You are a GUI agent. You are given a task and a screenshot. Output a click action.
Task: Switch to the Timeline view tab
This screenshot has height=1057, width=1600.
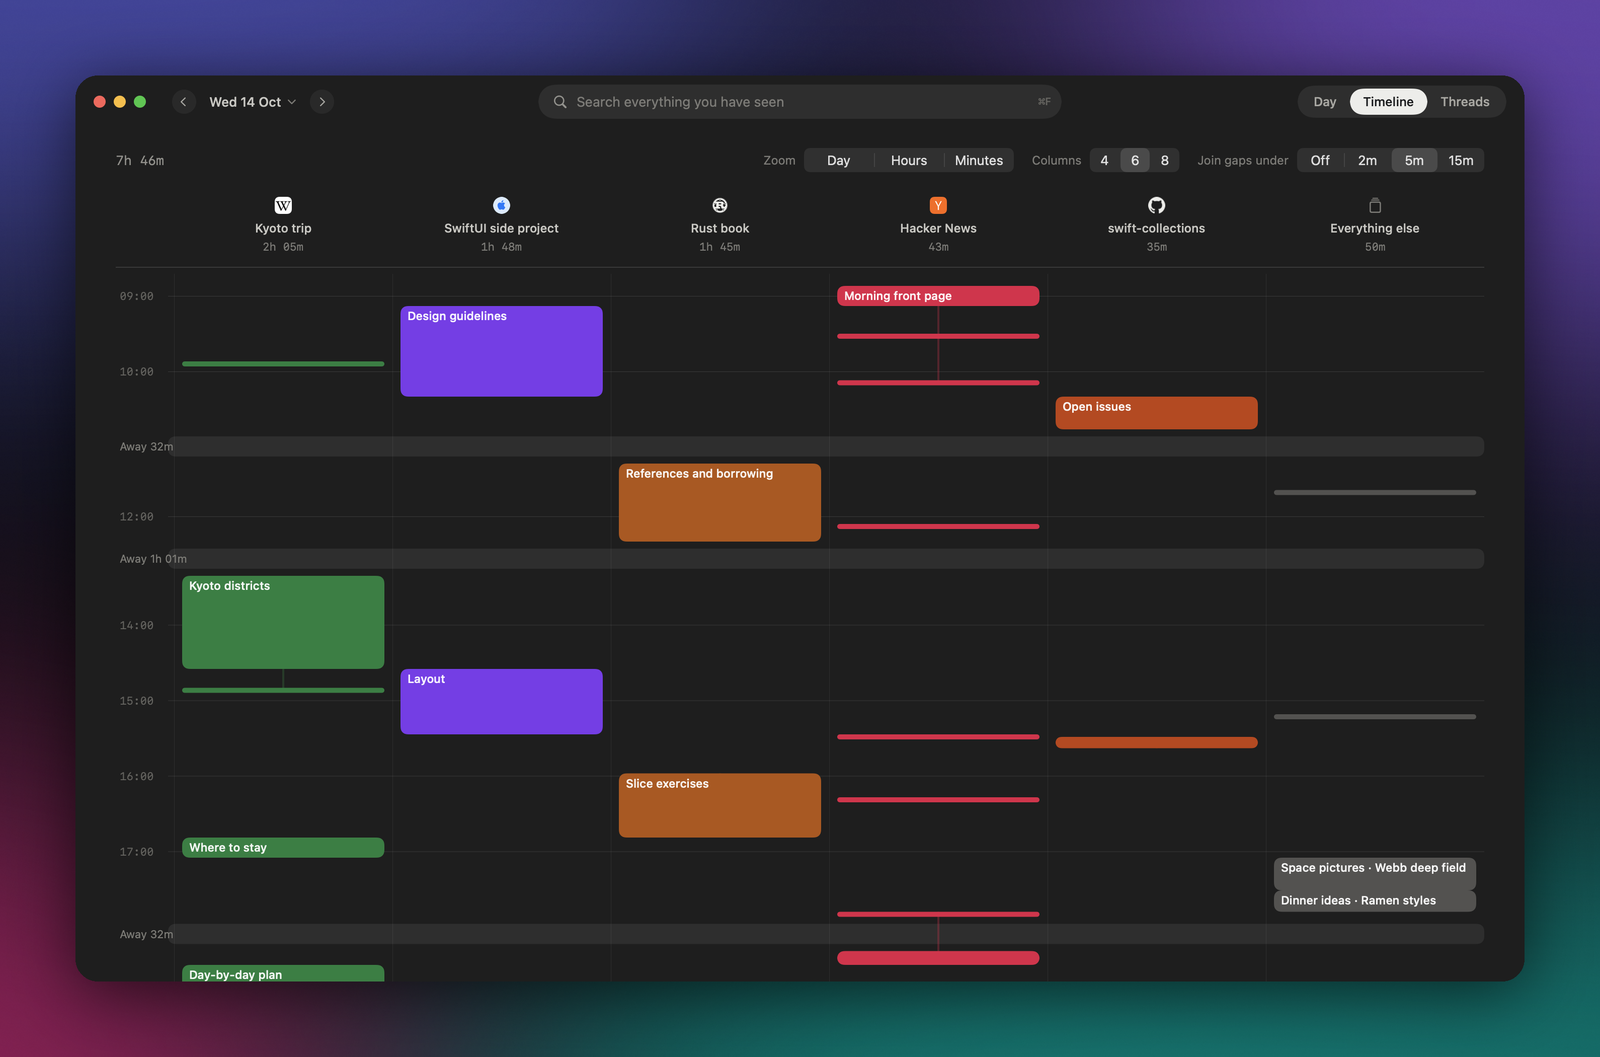tap(1388, 102)
